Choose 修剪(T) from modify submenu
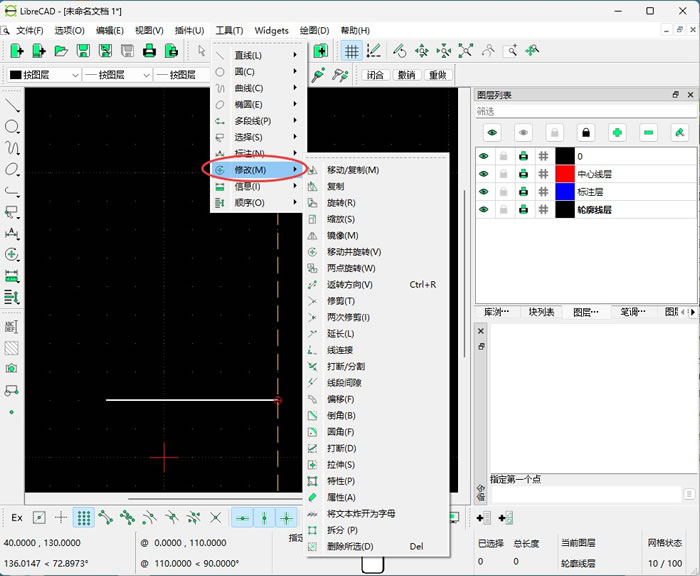The height and width of the screenshot is (576, 700). click(376, 301)
